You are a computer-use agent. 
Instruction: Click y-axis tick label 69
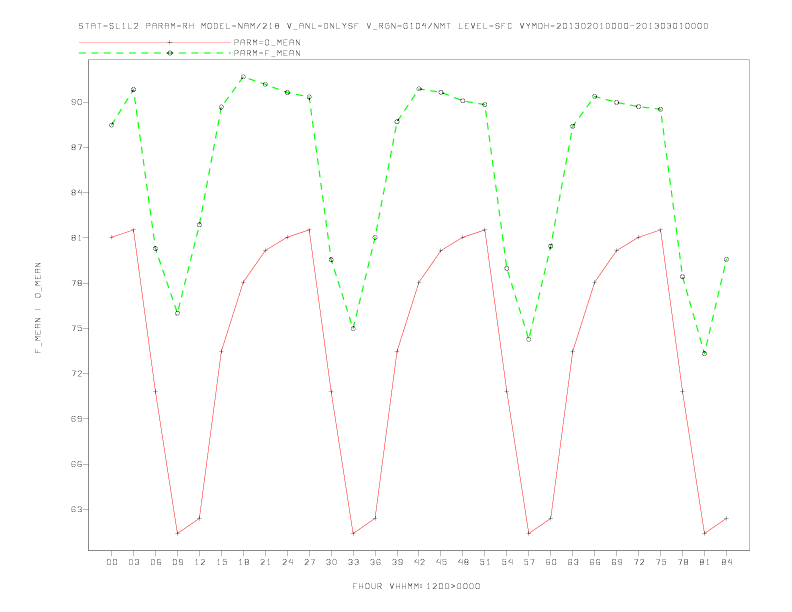point(76,419)
